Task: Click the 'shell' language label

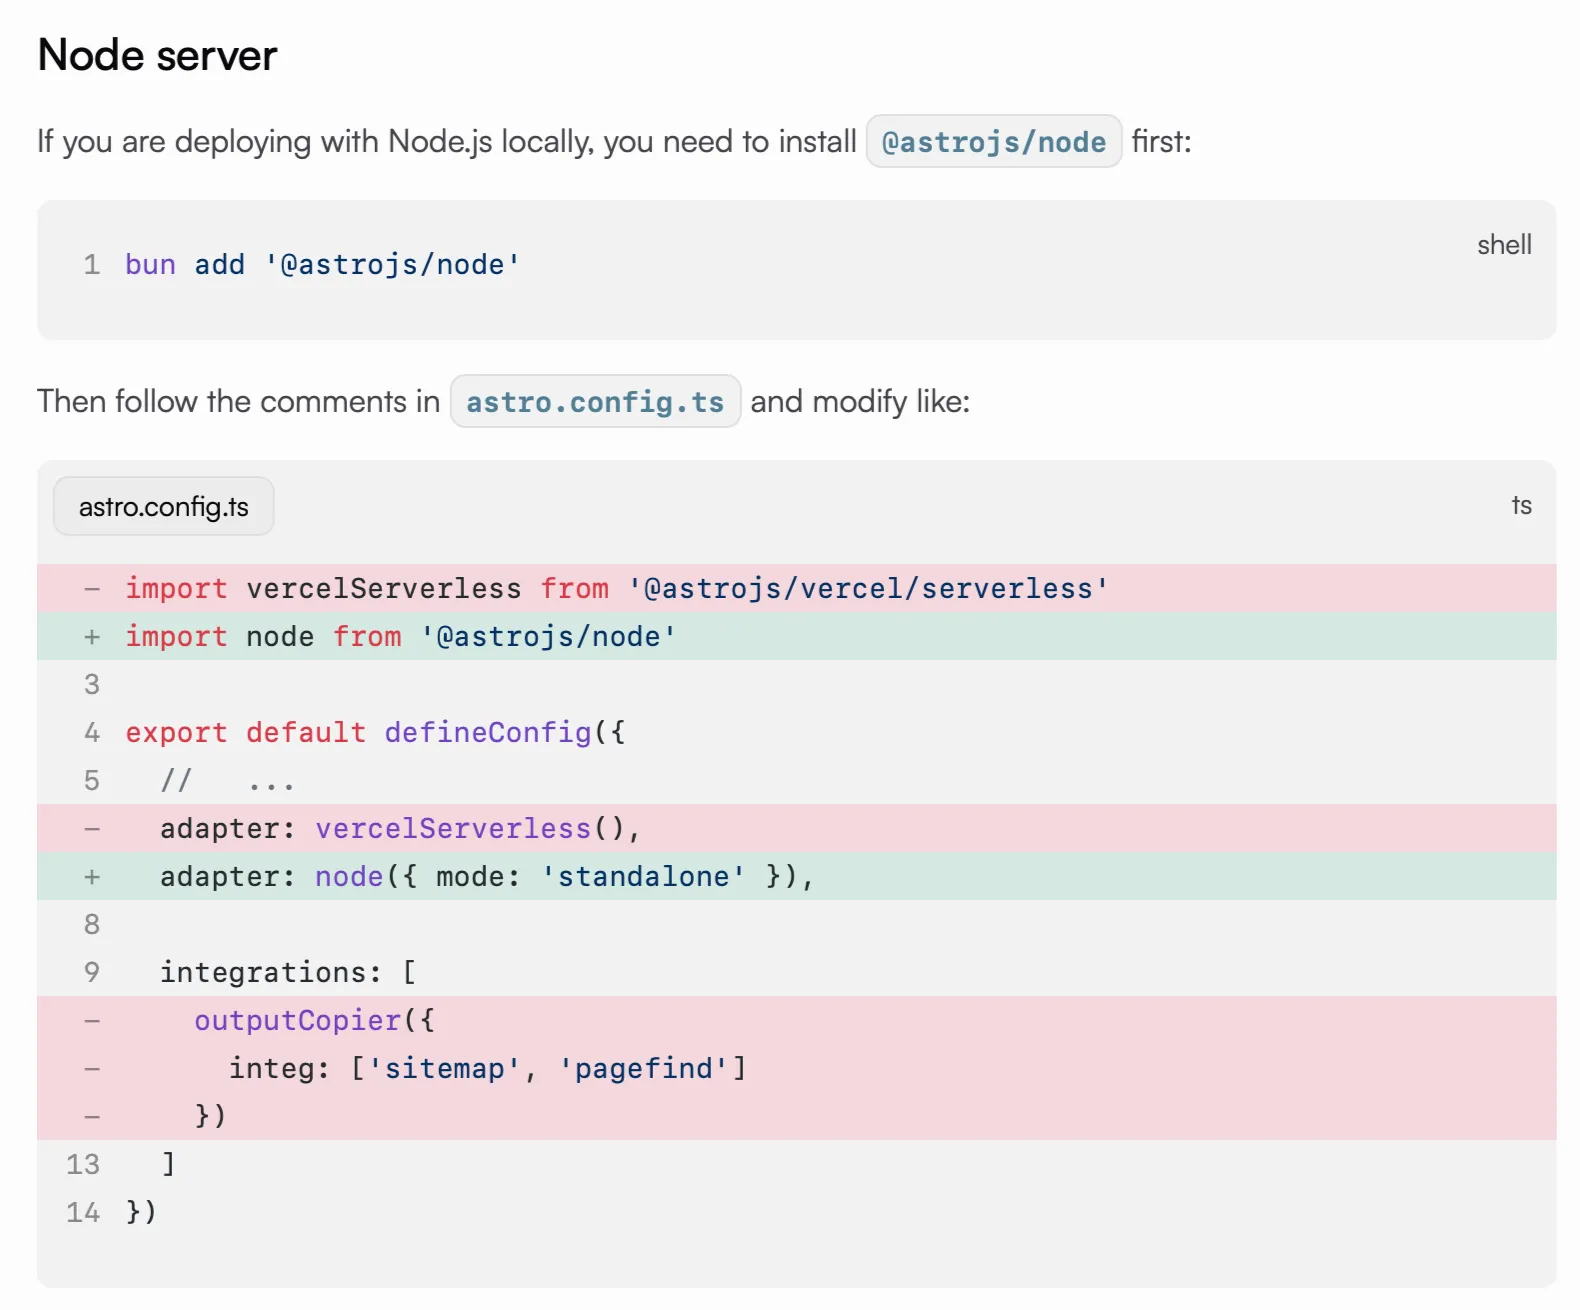Action: 1504,245
